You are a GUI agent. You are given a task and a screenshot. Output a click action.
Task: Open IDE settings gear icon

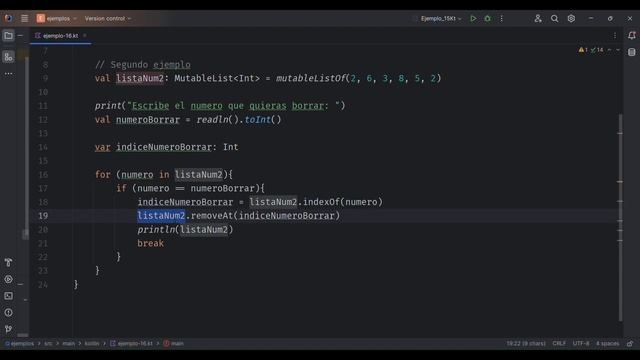pyautogui.click(x=571, y=18)
